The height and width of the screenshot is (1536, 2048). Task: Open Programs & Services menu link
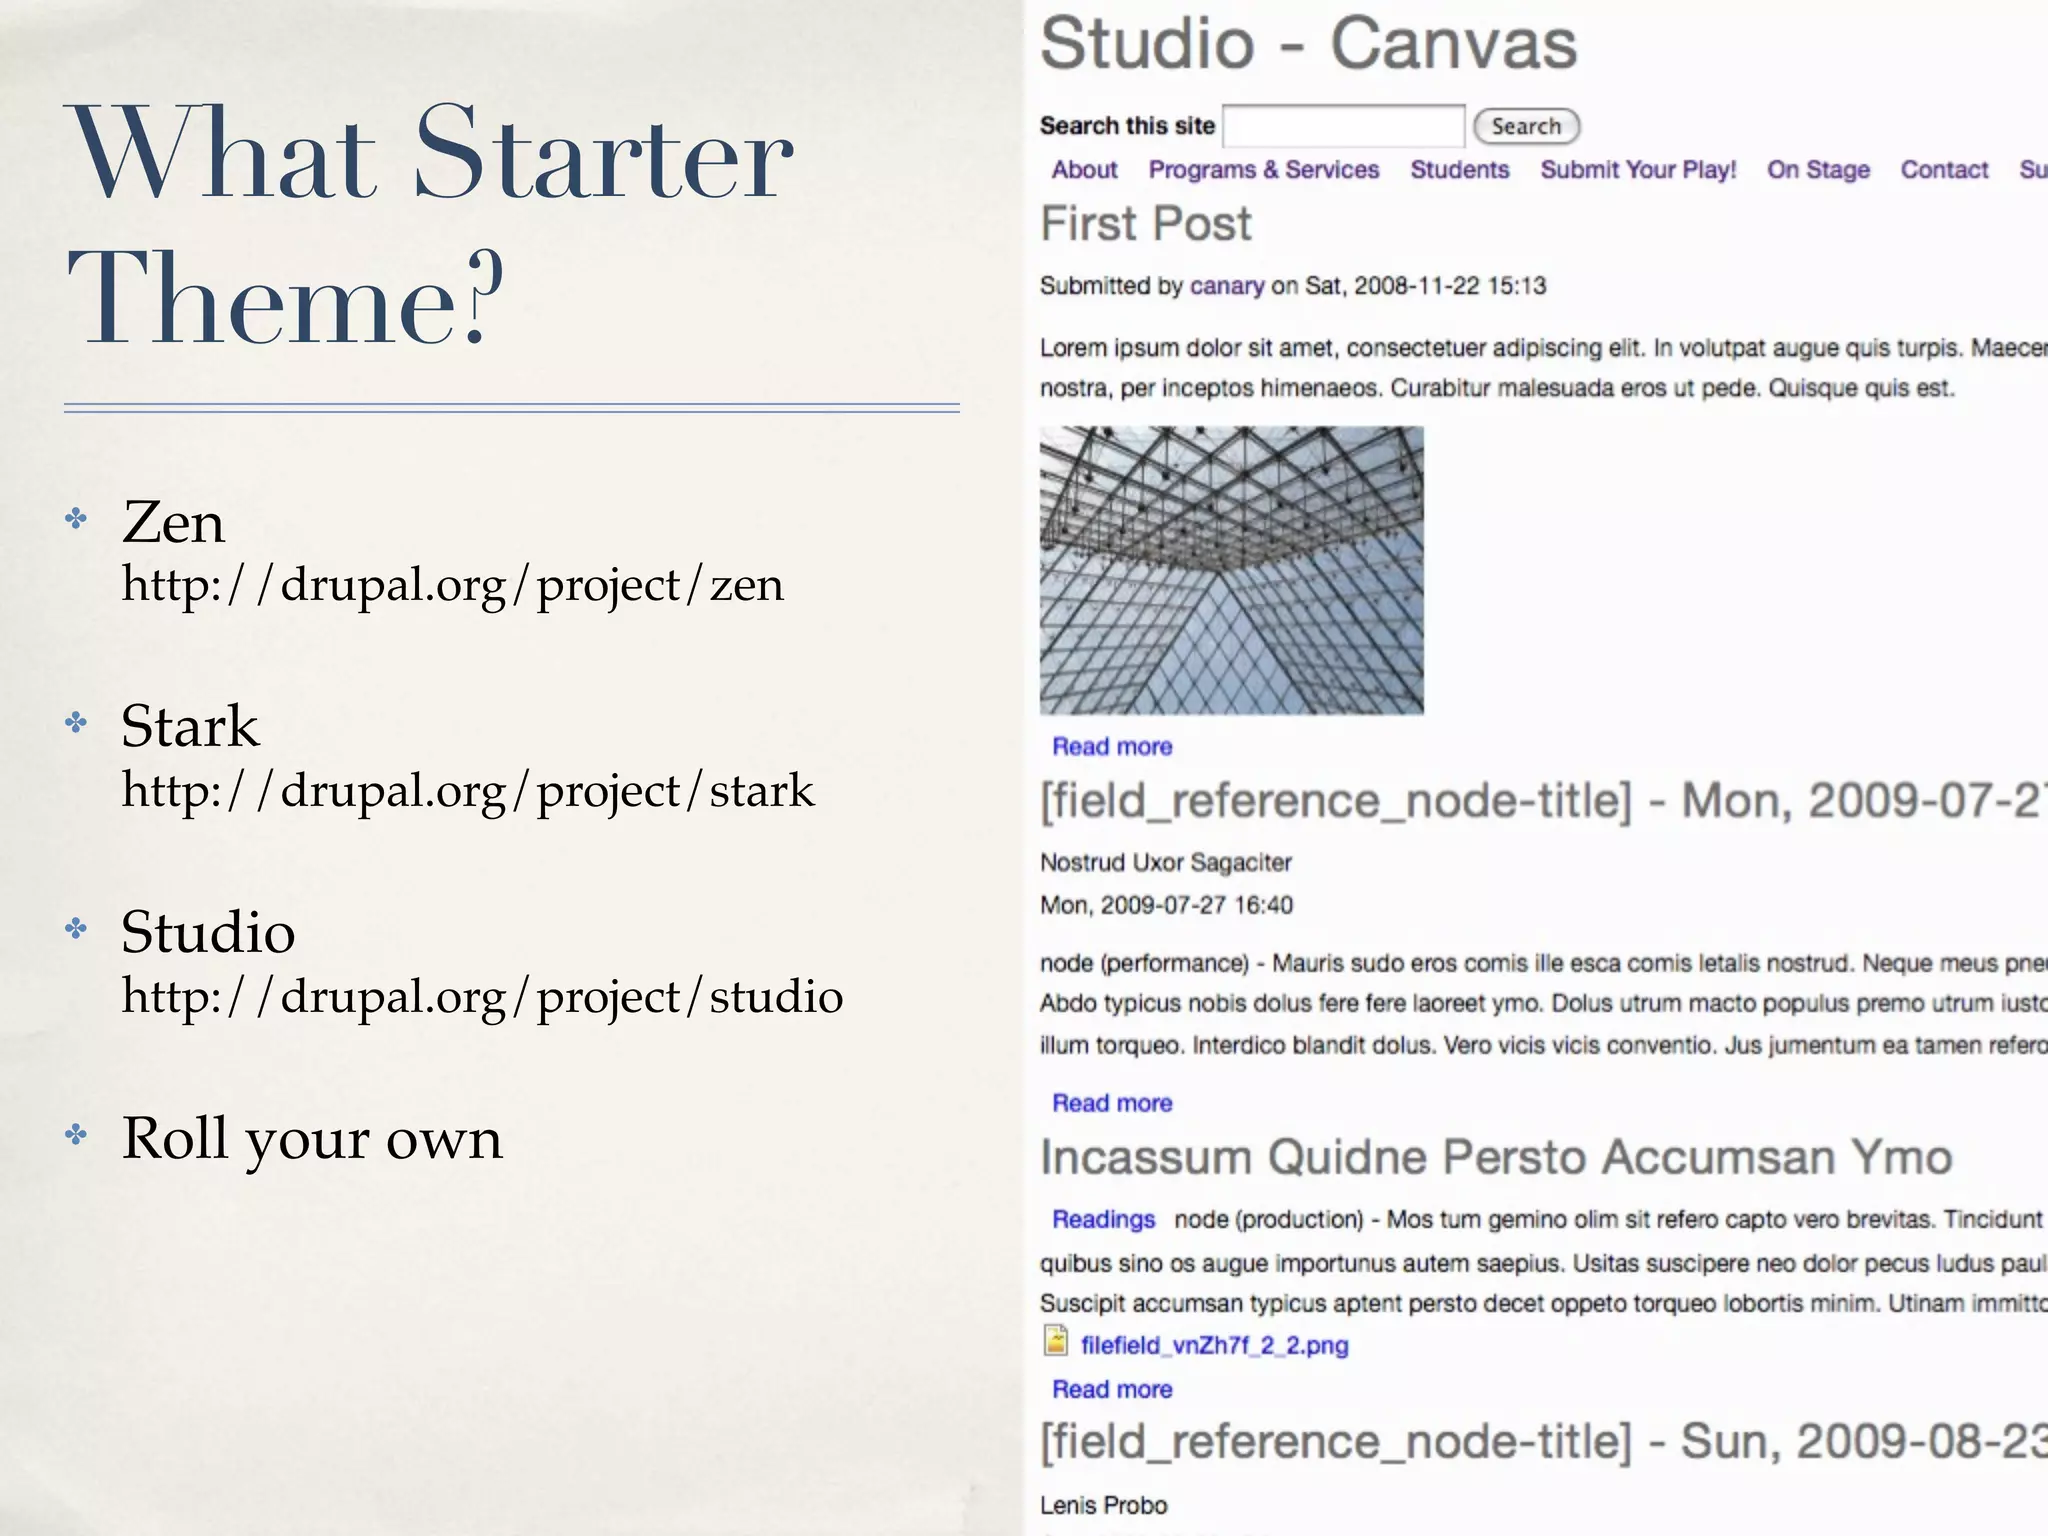tap(1263, 170)
